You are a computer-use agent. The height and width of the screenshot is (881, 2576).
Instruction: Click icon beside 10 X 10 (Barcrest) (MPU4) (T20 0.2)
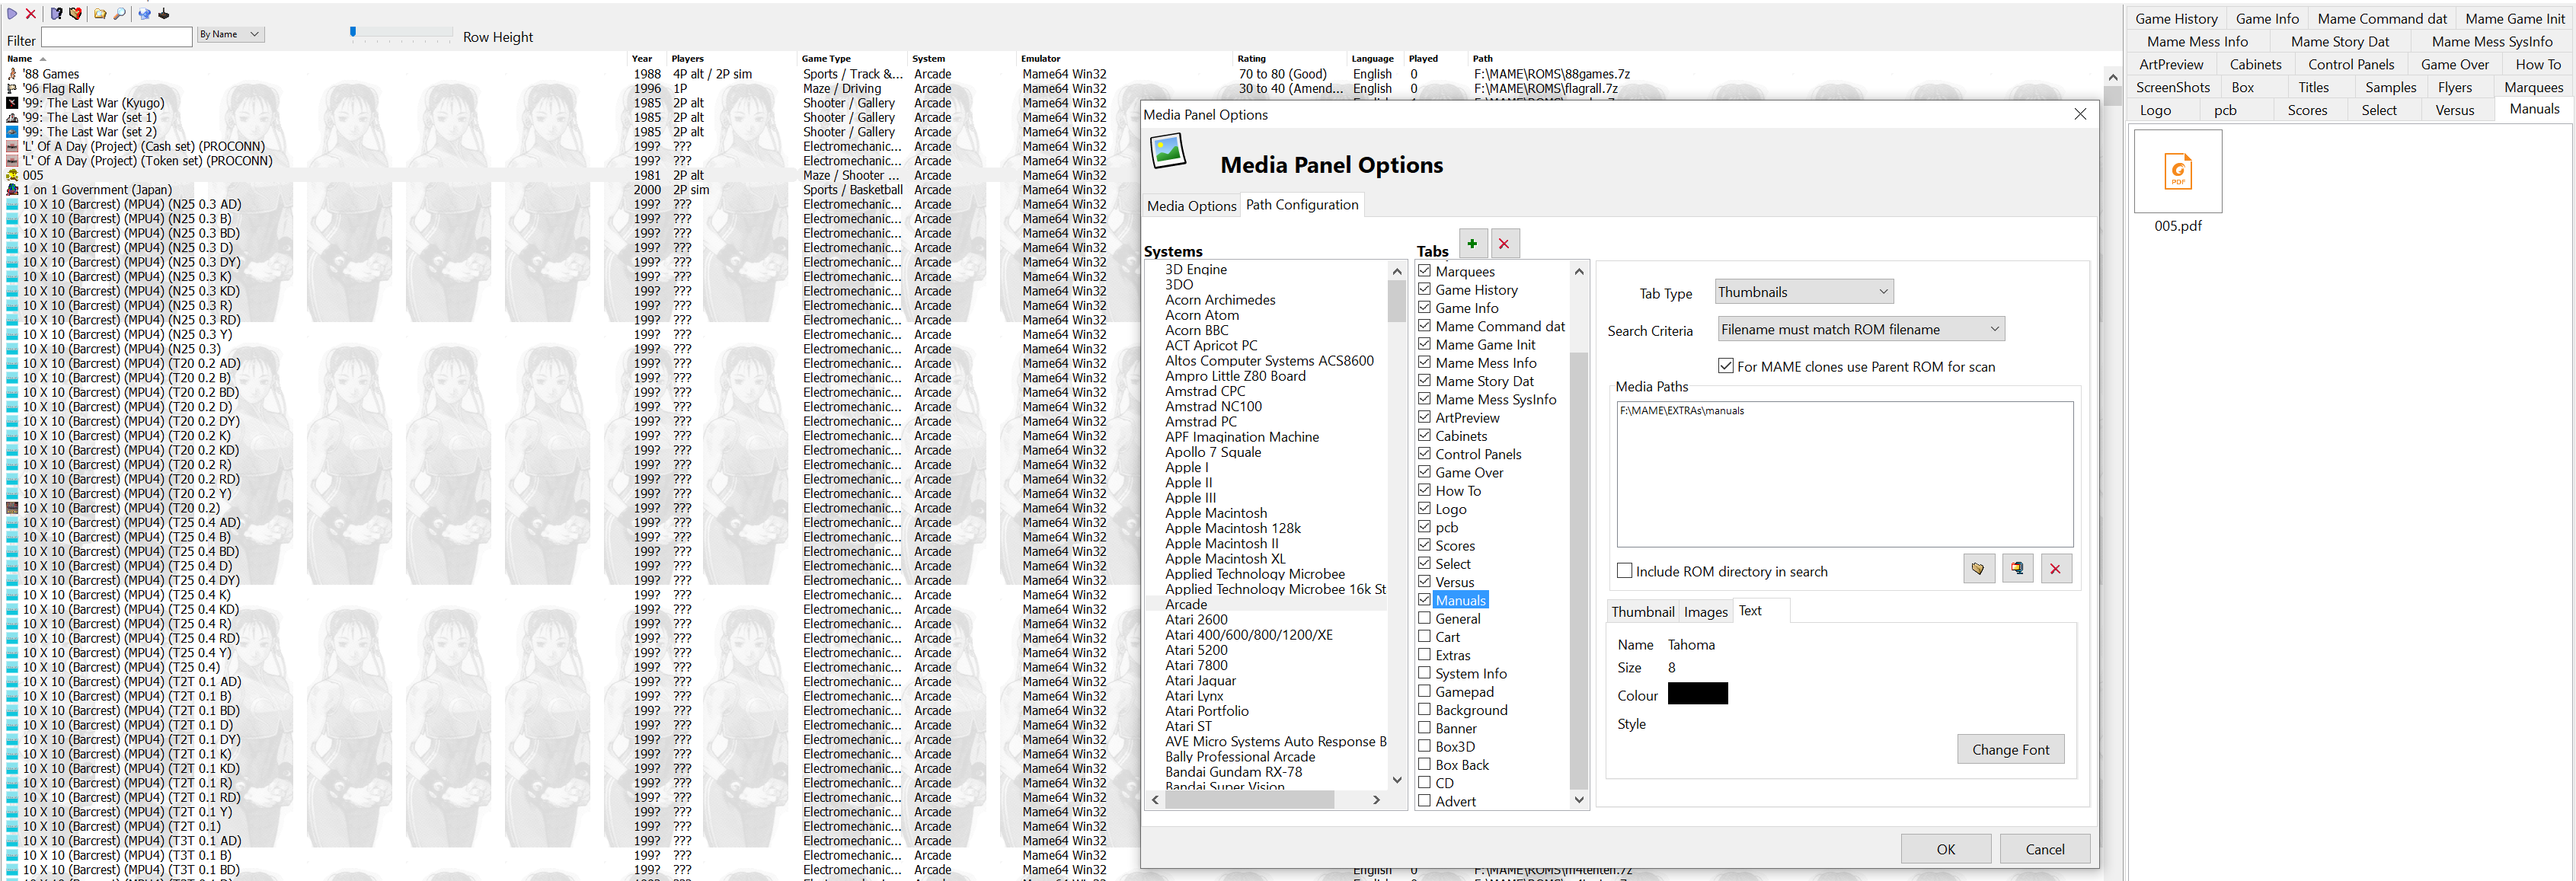point(12,508)
